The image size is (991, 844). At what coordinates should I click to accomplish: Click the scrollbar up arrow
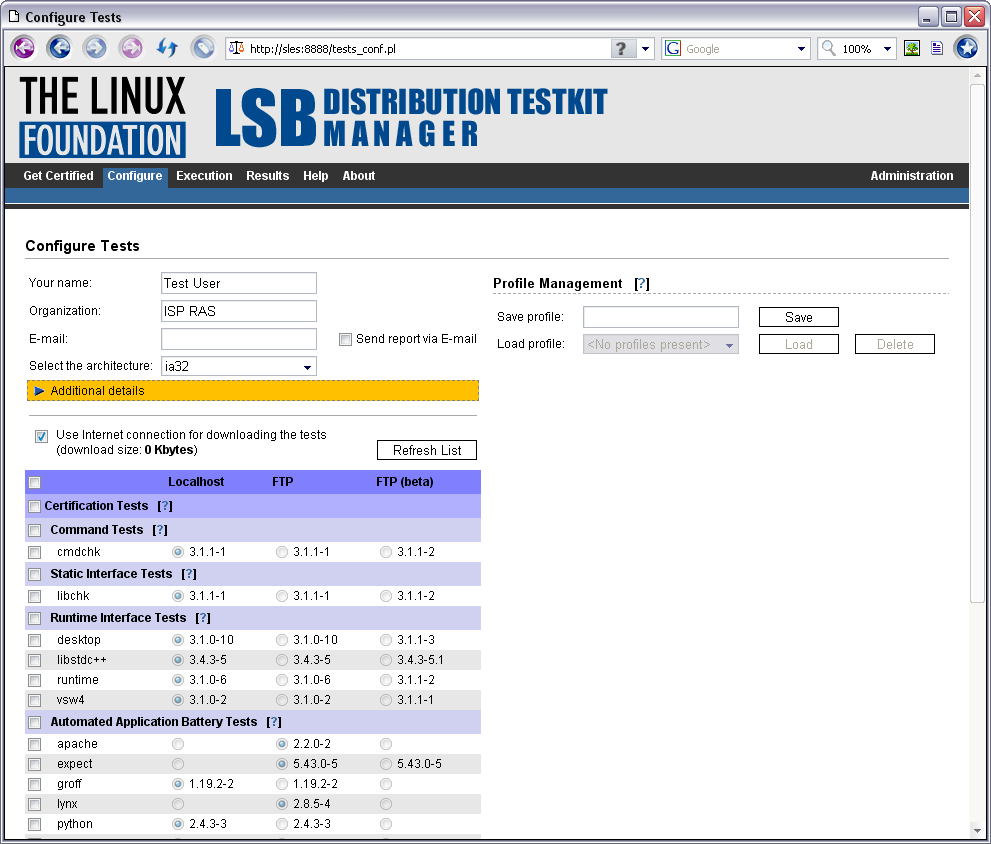977,75
